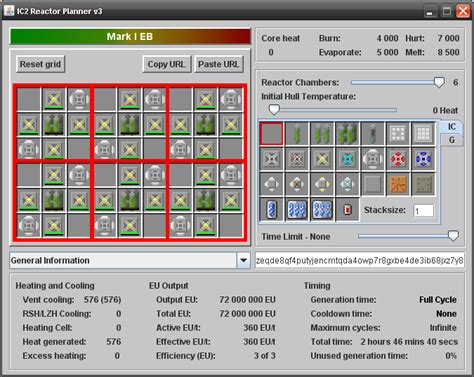Click the Total time 2 hours 46 mins value

pos(409,342)
